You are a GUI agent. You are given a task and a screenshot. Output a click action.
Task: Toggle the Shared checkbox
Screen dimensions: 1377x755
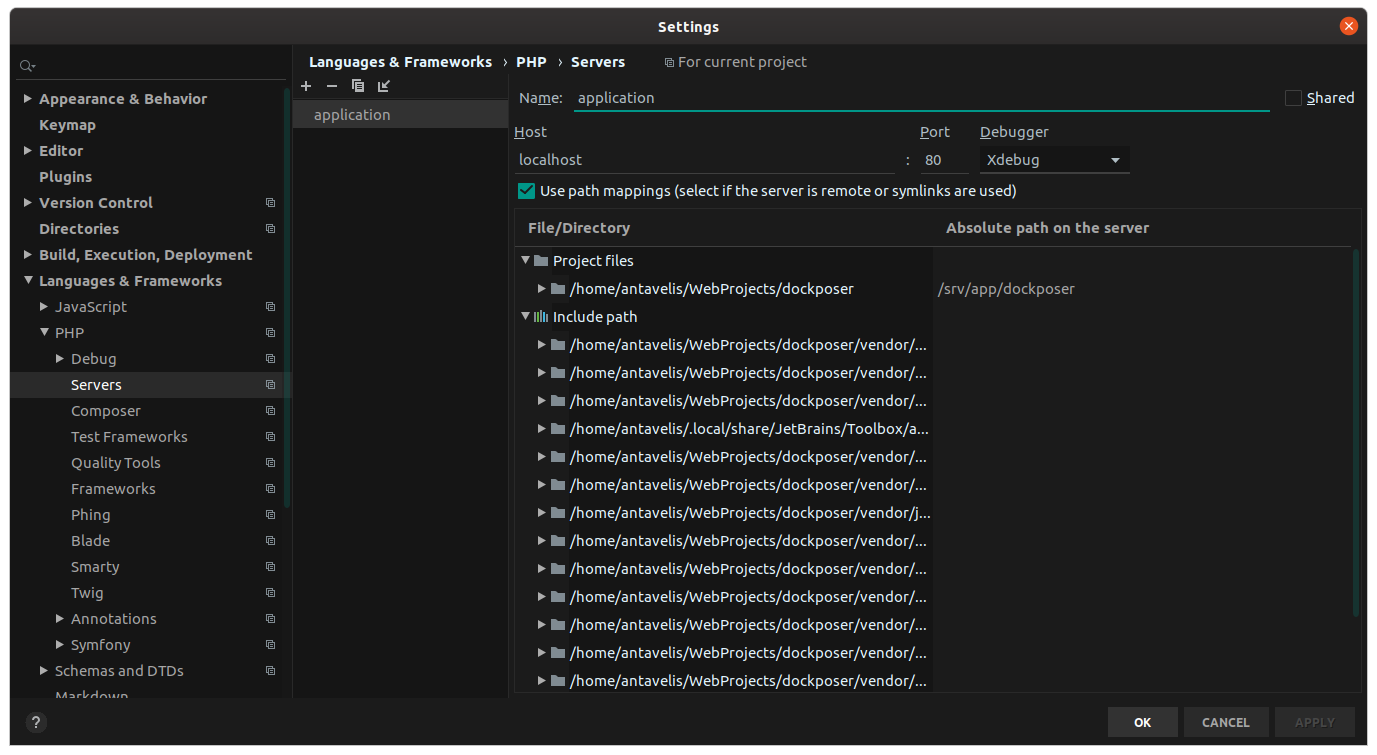point(1293,98)
